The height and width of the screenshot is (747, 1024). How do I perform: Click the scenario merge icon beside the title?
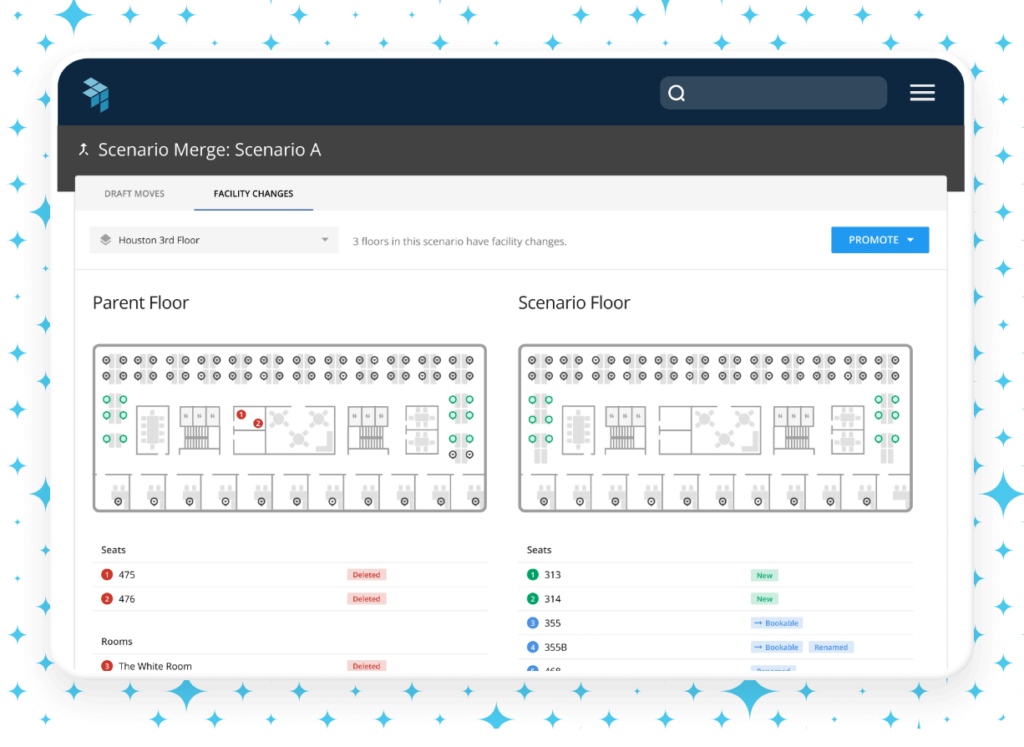(x=84, y=150)
